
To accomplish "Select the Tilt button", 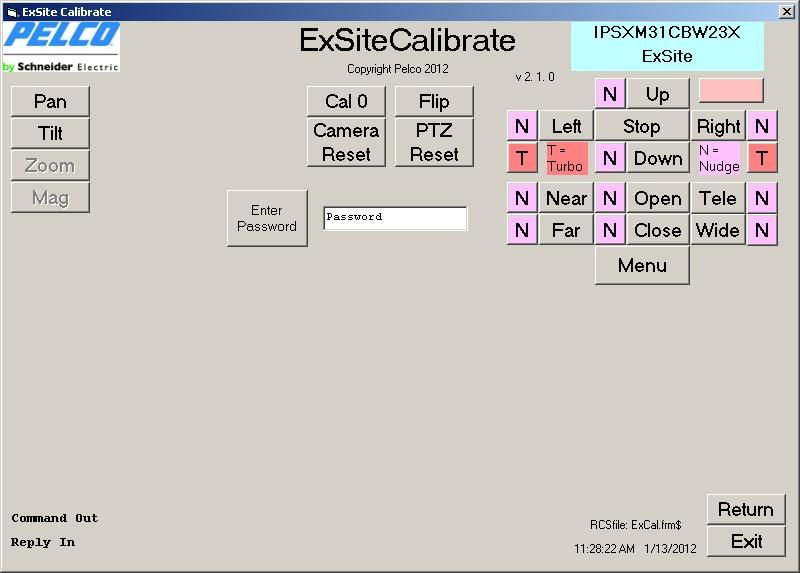I will [50, 133].
